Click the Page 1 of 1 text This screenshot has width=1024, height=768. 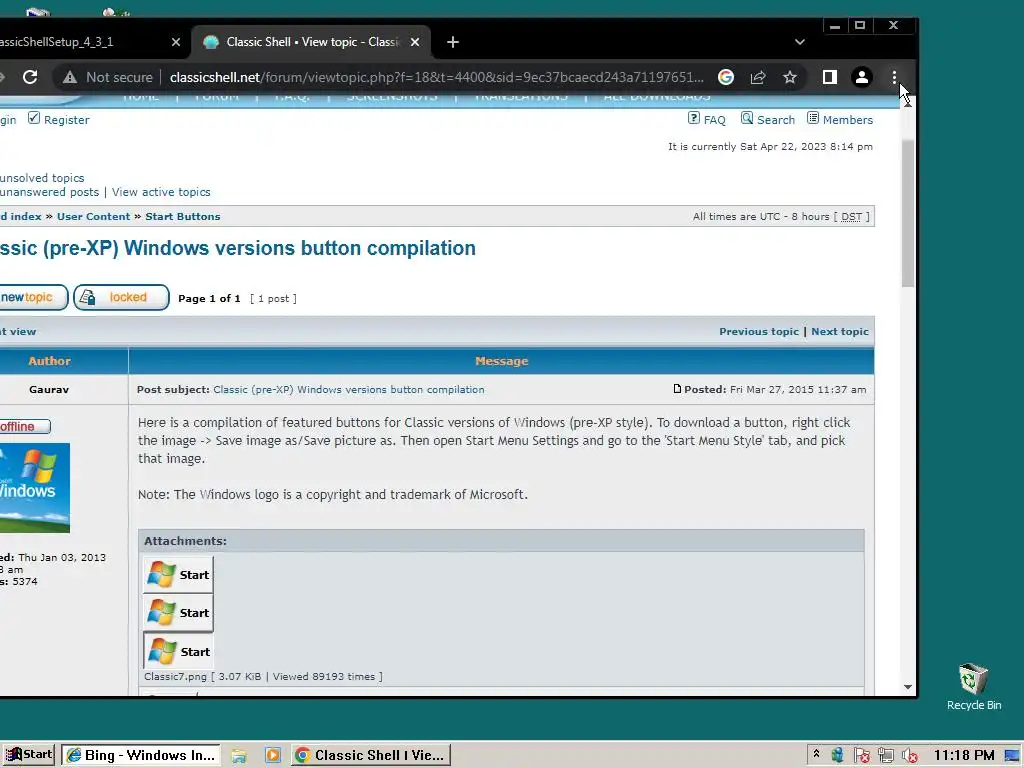click(209, 298)
